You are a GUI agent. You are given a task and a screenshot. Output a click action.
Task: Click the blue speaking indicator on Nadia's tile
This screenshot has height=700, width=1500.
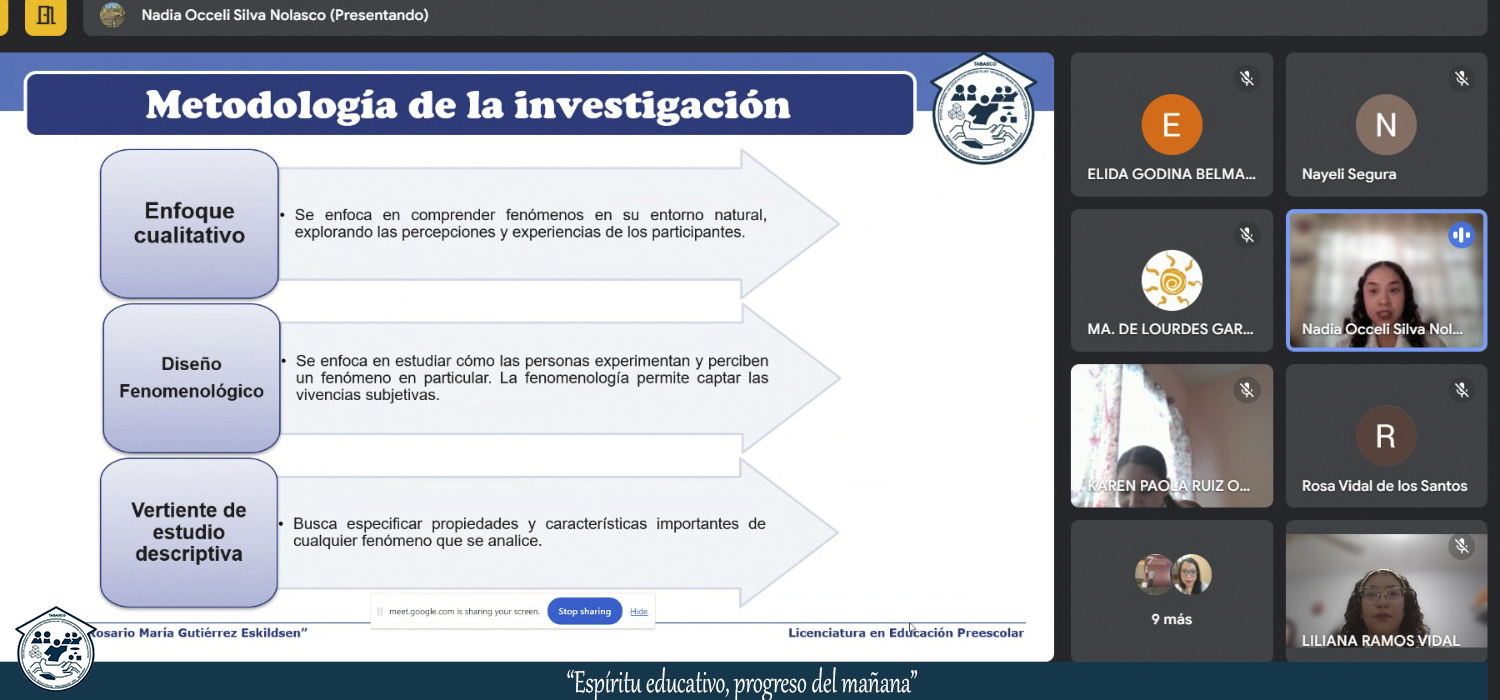click(1461, 235)
